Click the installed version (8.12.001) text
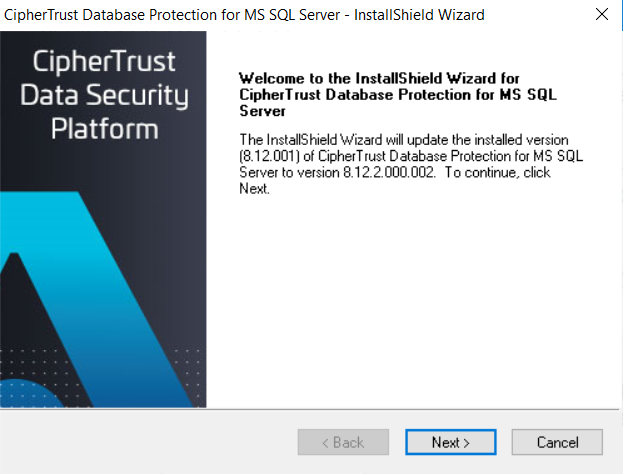623x476 pixels. click(269, 156)
